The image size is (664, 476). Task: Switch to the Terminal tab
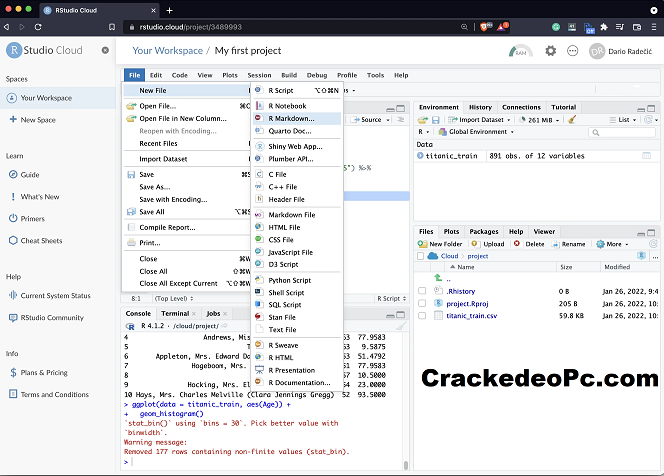click(x=175, y=313)
